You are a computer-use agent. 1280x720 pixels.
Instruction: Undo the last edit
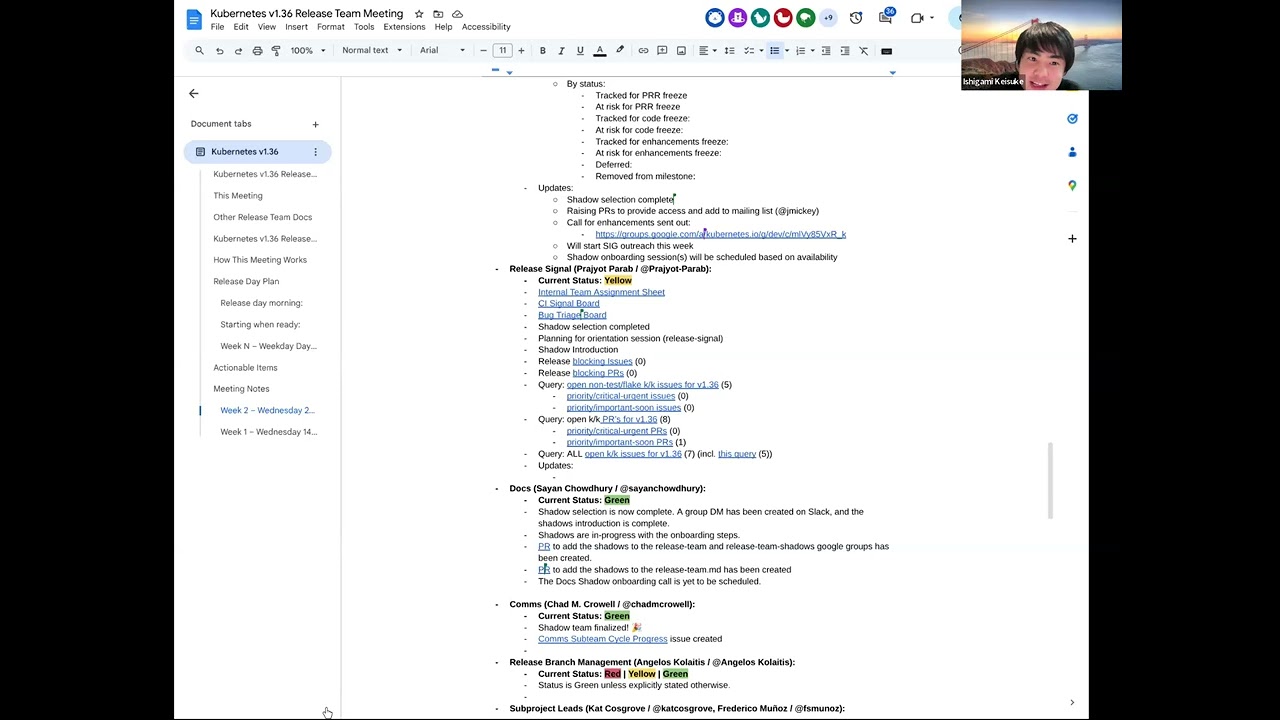219,51
